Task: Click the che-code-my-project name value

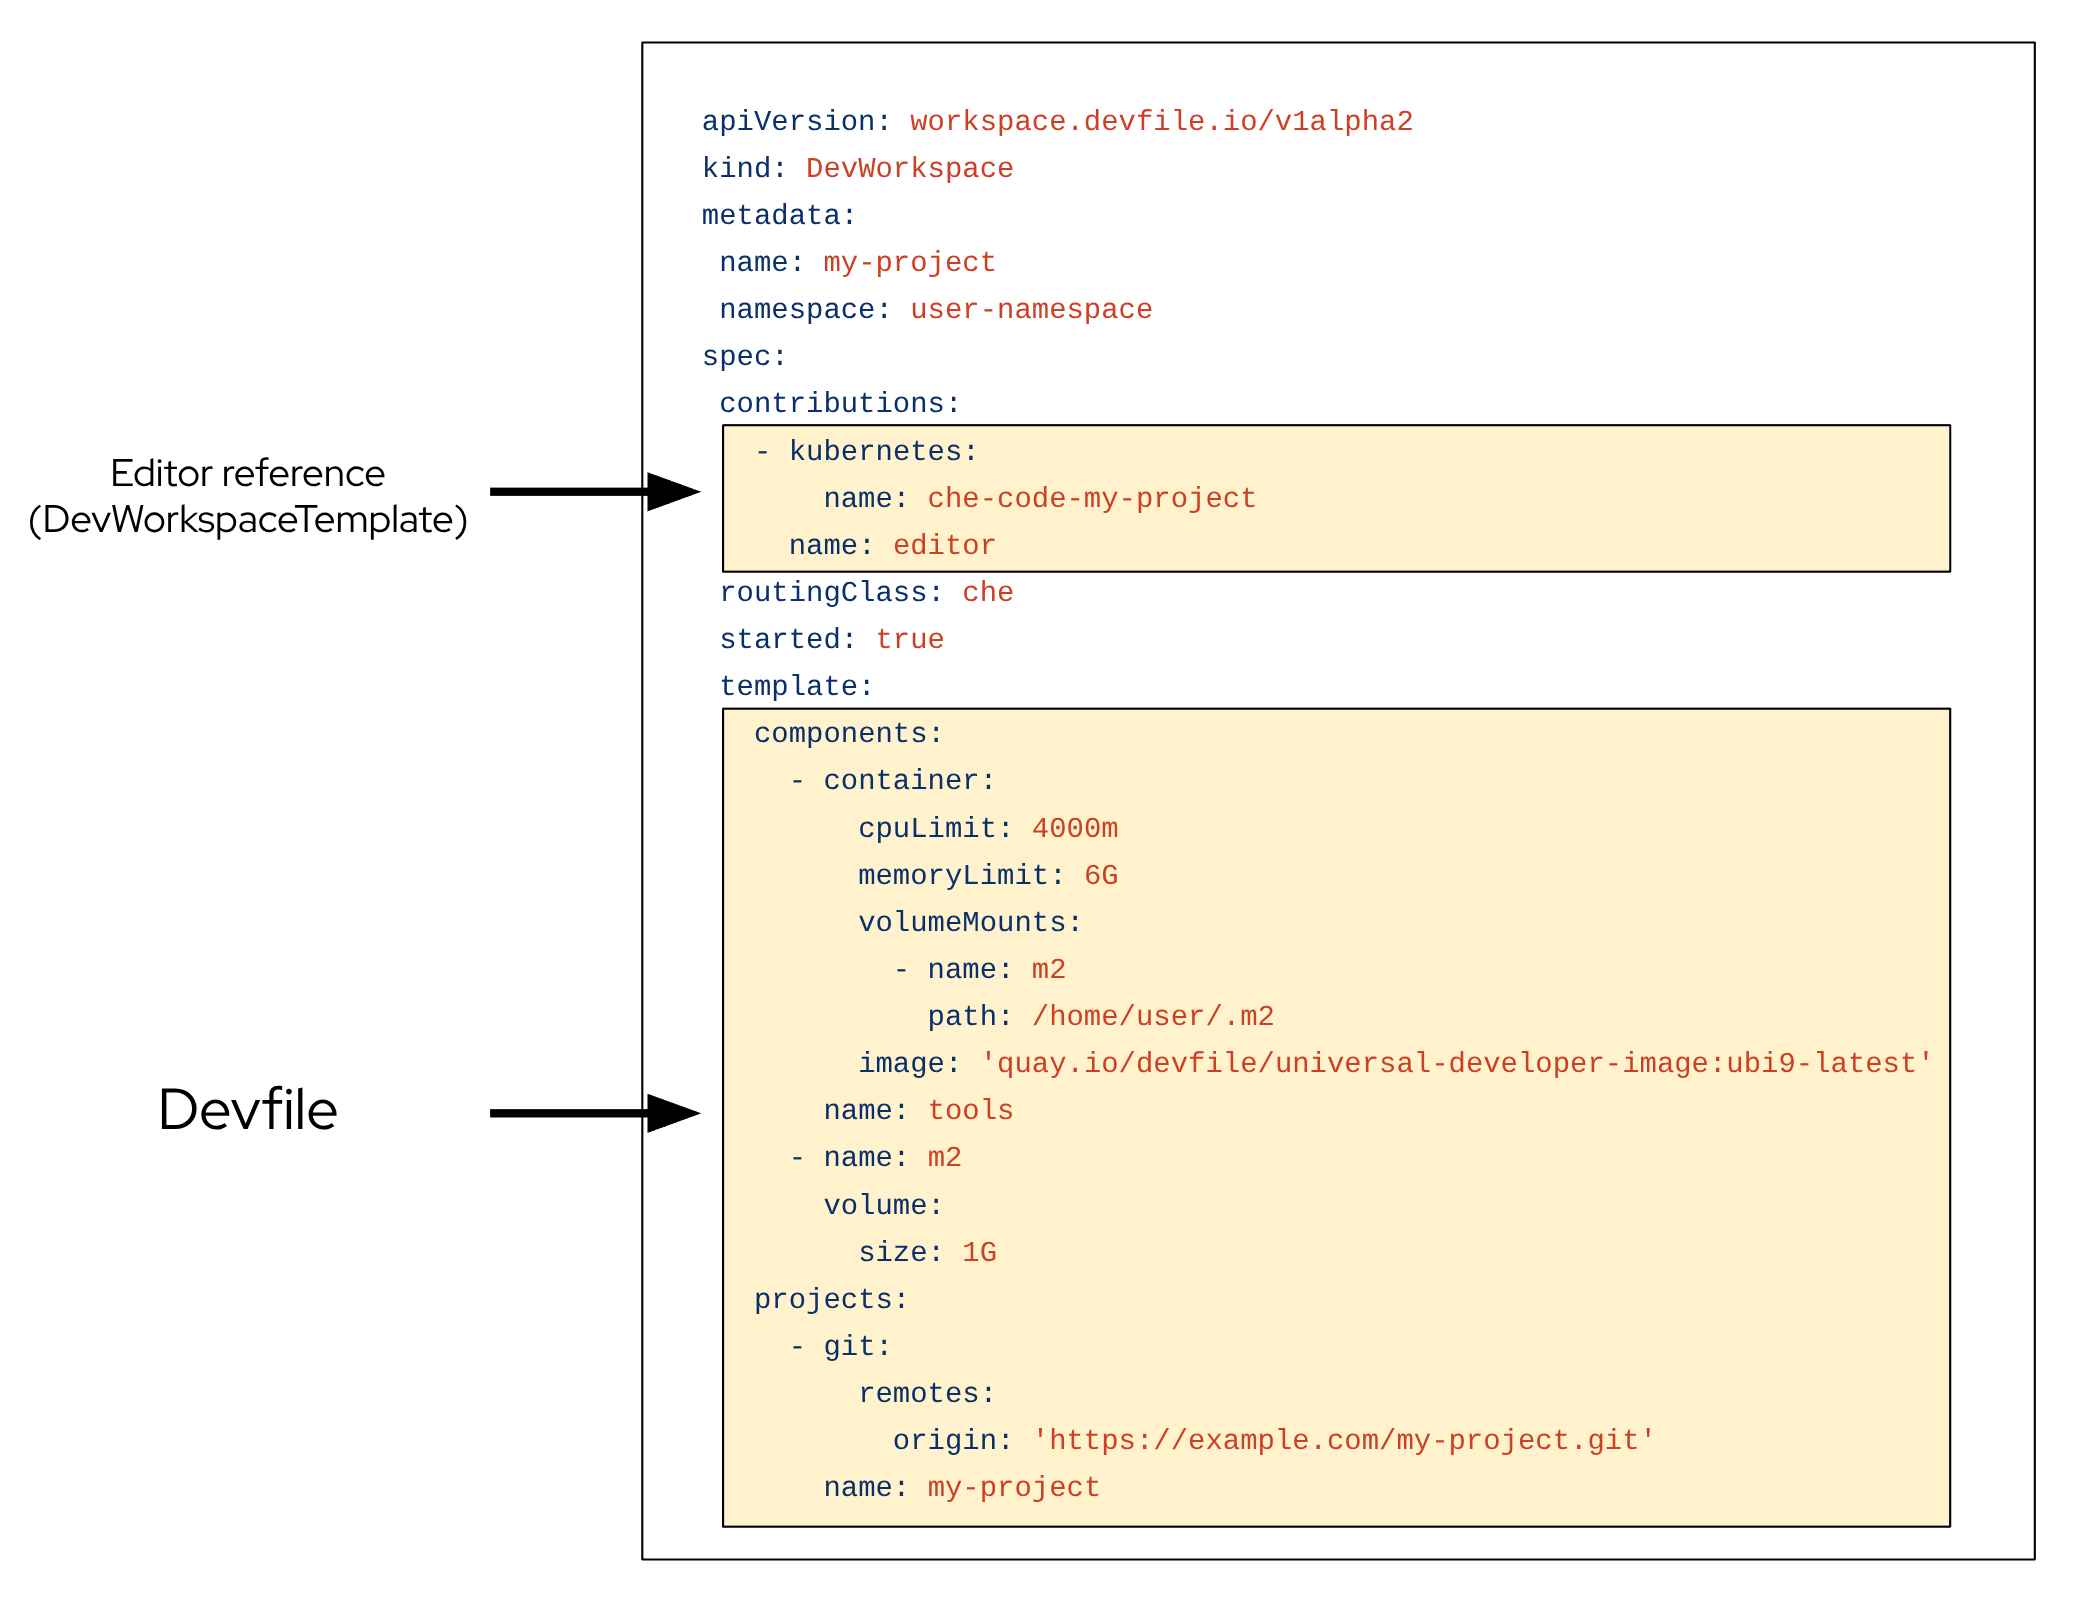Action: point(1090,497)
